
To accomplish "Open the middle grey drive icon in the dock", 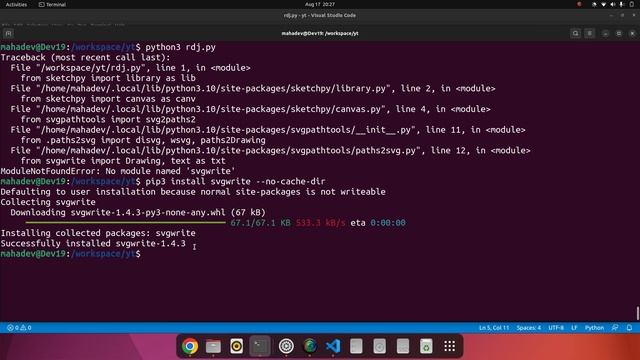I will (380, 346).
